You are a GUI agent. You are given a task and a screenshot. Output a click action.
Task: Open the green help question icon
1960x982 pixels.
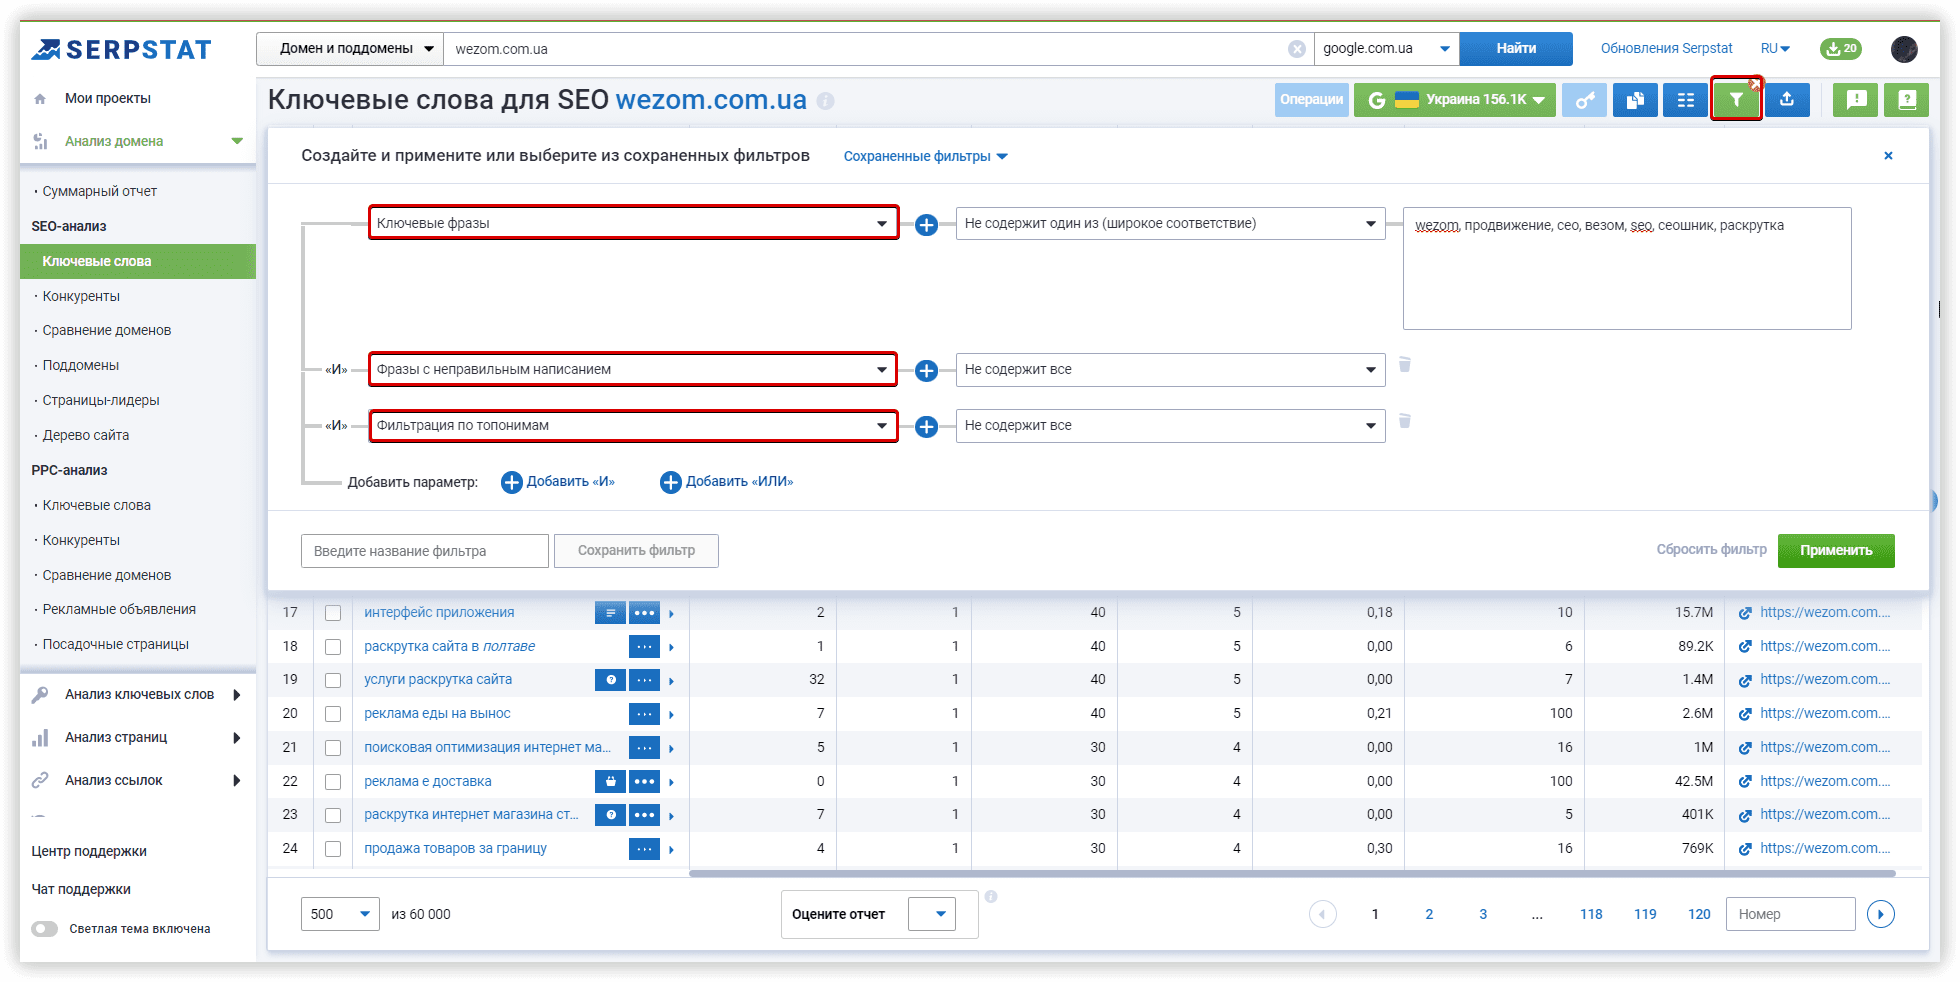coord(1907,100)
